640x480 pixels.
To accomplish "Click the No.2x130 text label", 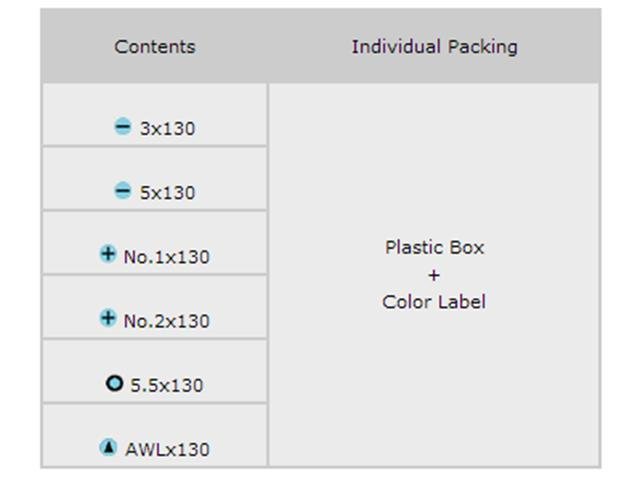I will click(x=166, y=321).
